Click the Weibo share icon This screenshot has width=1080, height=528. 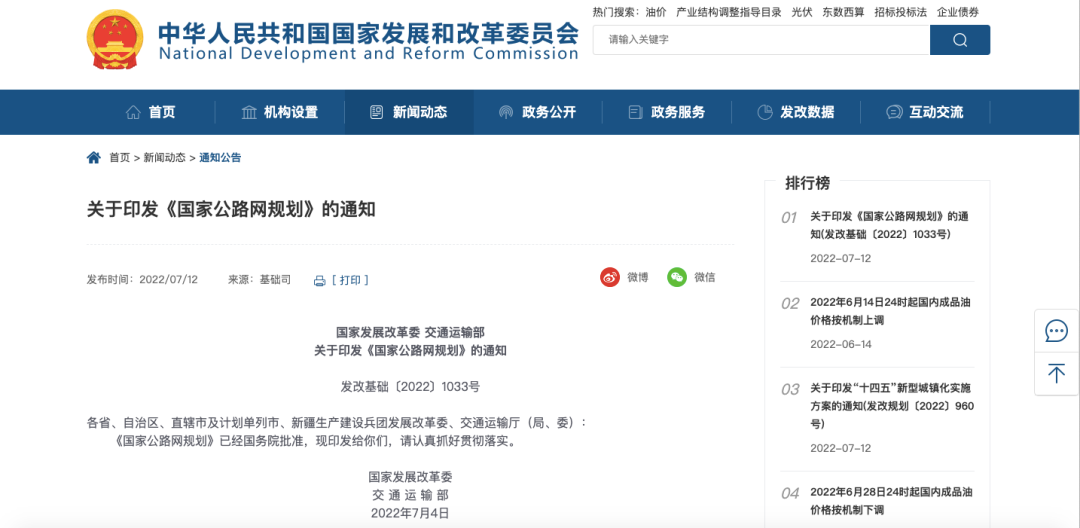[610, 277]
